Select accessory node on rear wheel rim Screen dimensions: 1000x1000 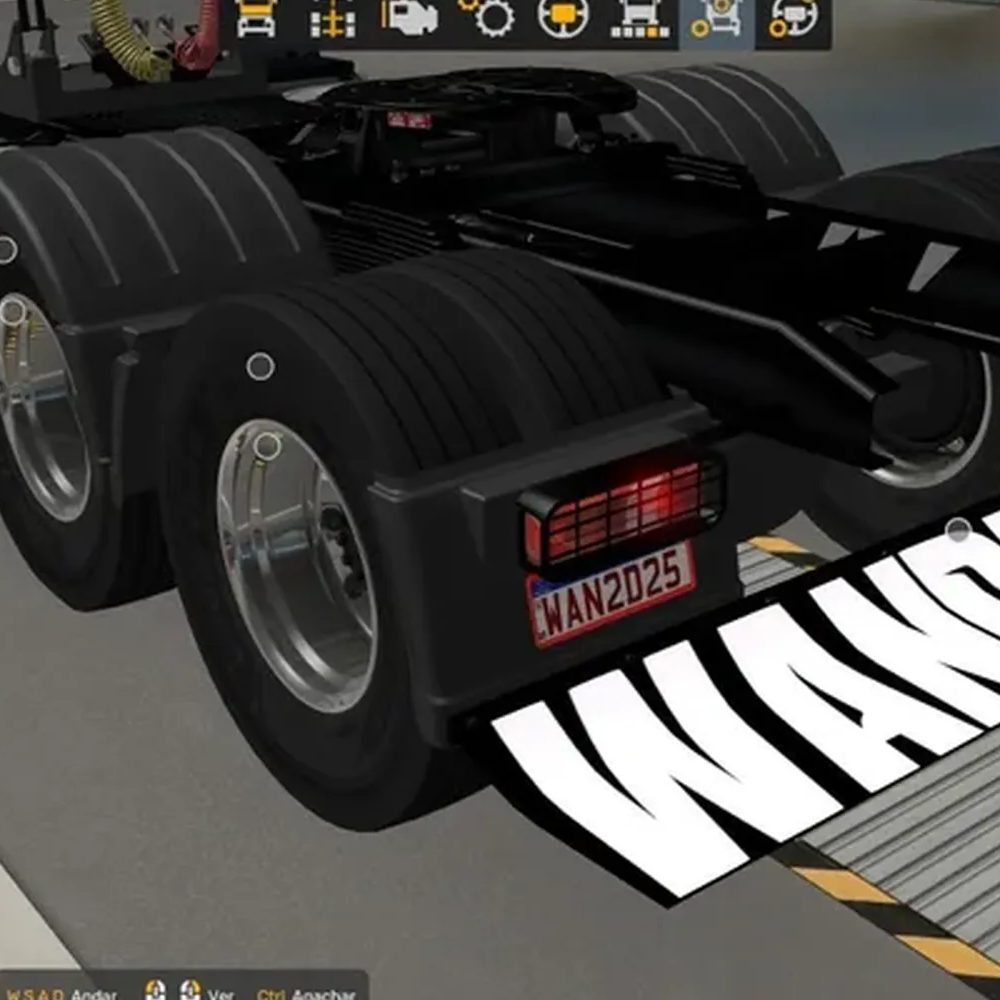(x=267, y=446)
